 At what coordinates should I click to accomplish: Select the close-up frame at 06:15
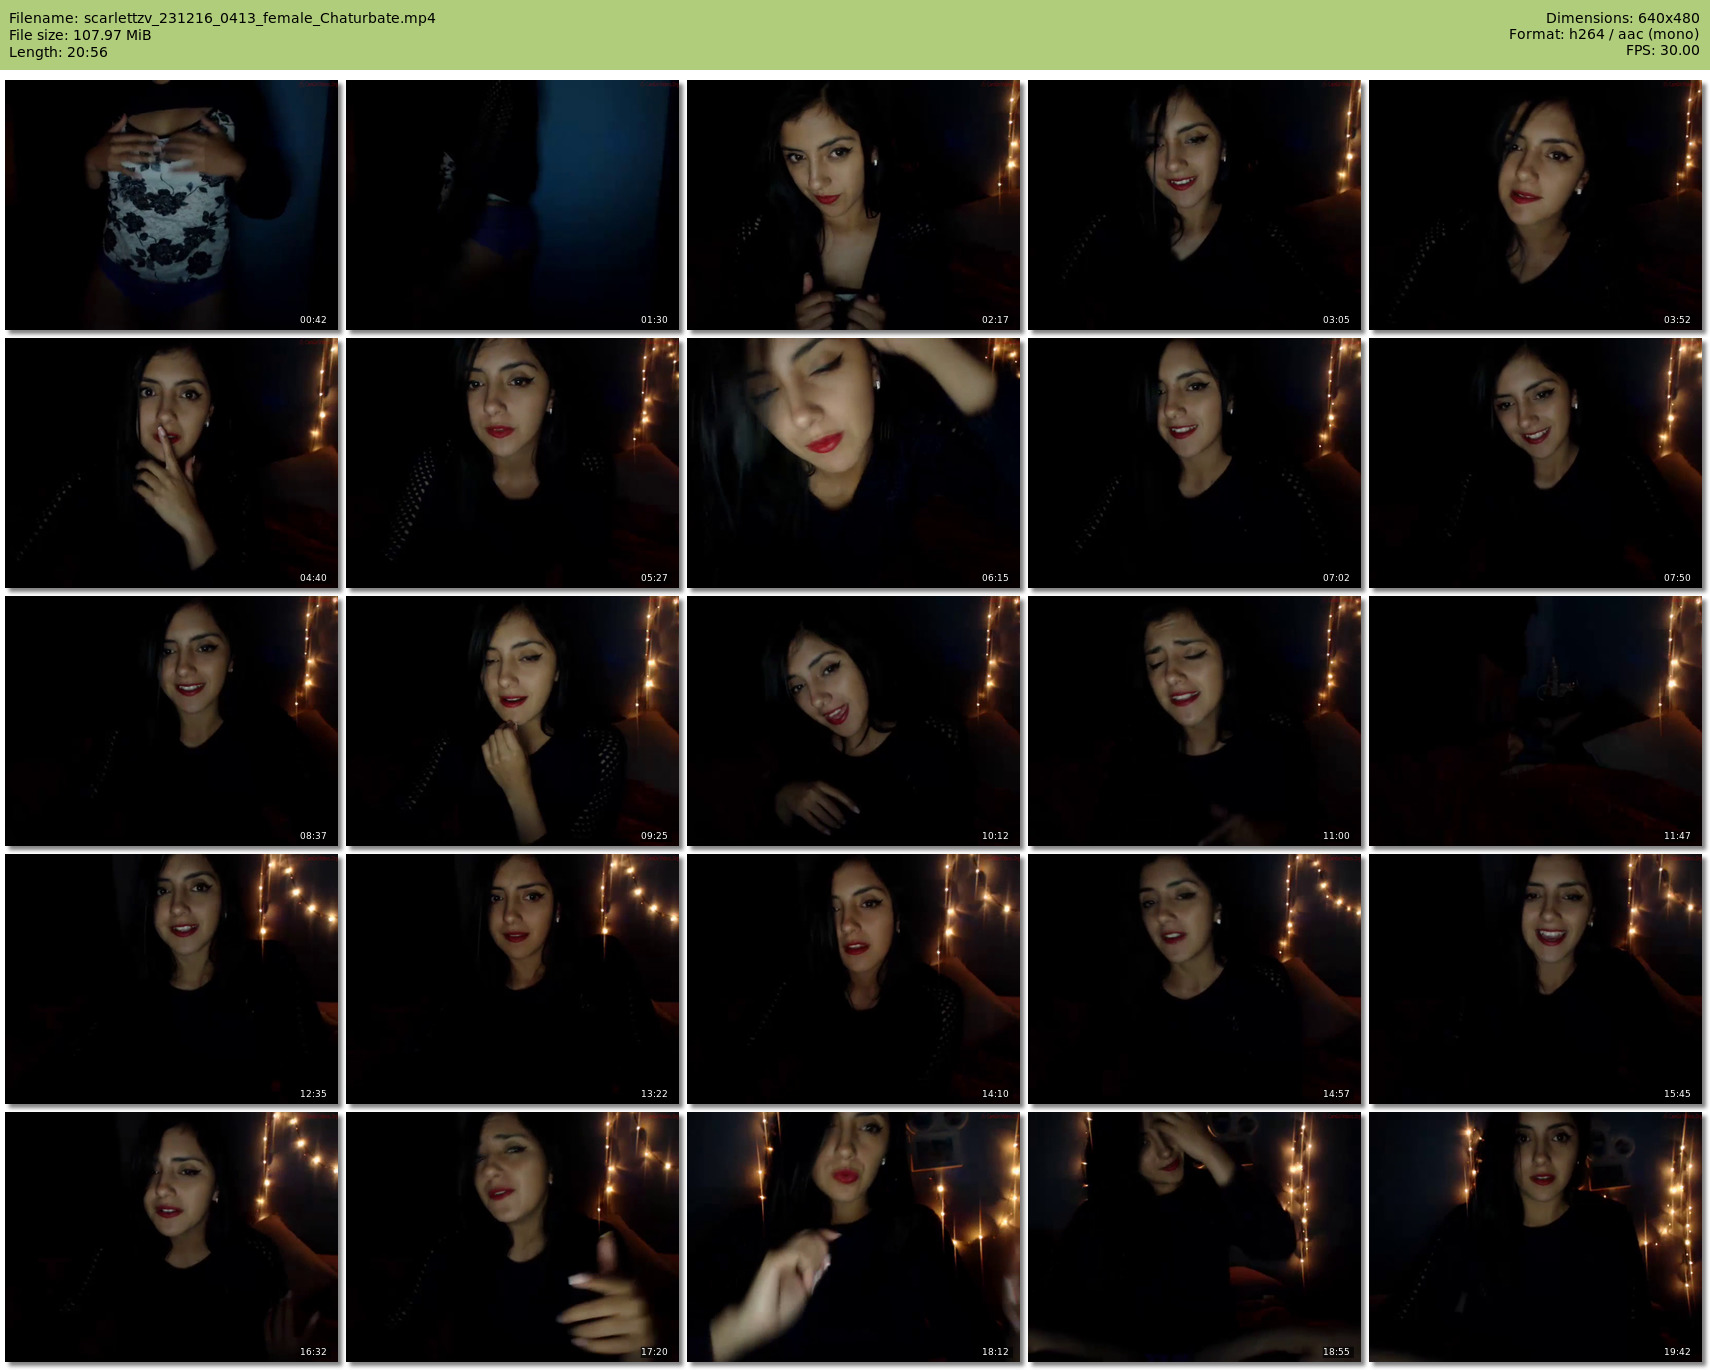pyautogui.click(x=853, y=463)
